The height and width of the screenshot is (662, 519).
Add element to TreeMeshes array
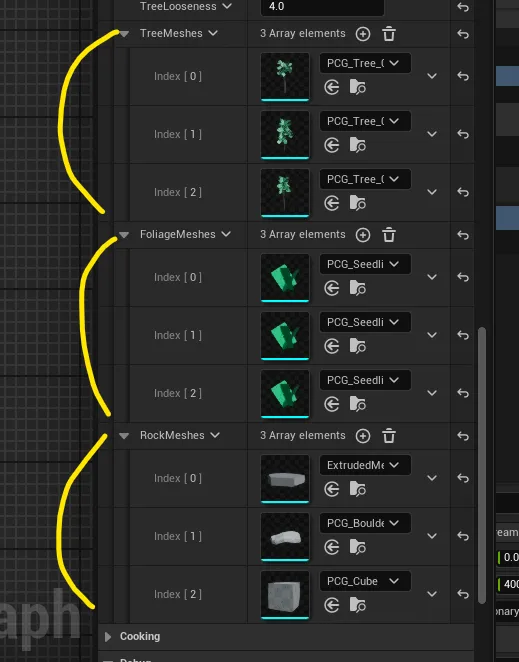[x=363, y=34]
